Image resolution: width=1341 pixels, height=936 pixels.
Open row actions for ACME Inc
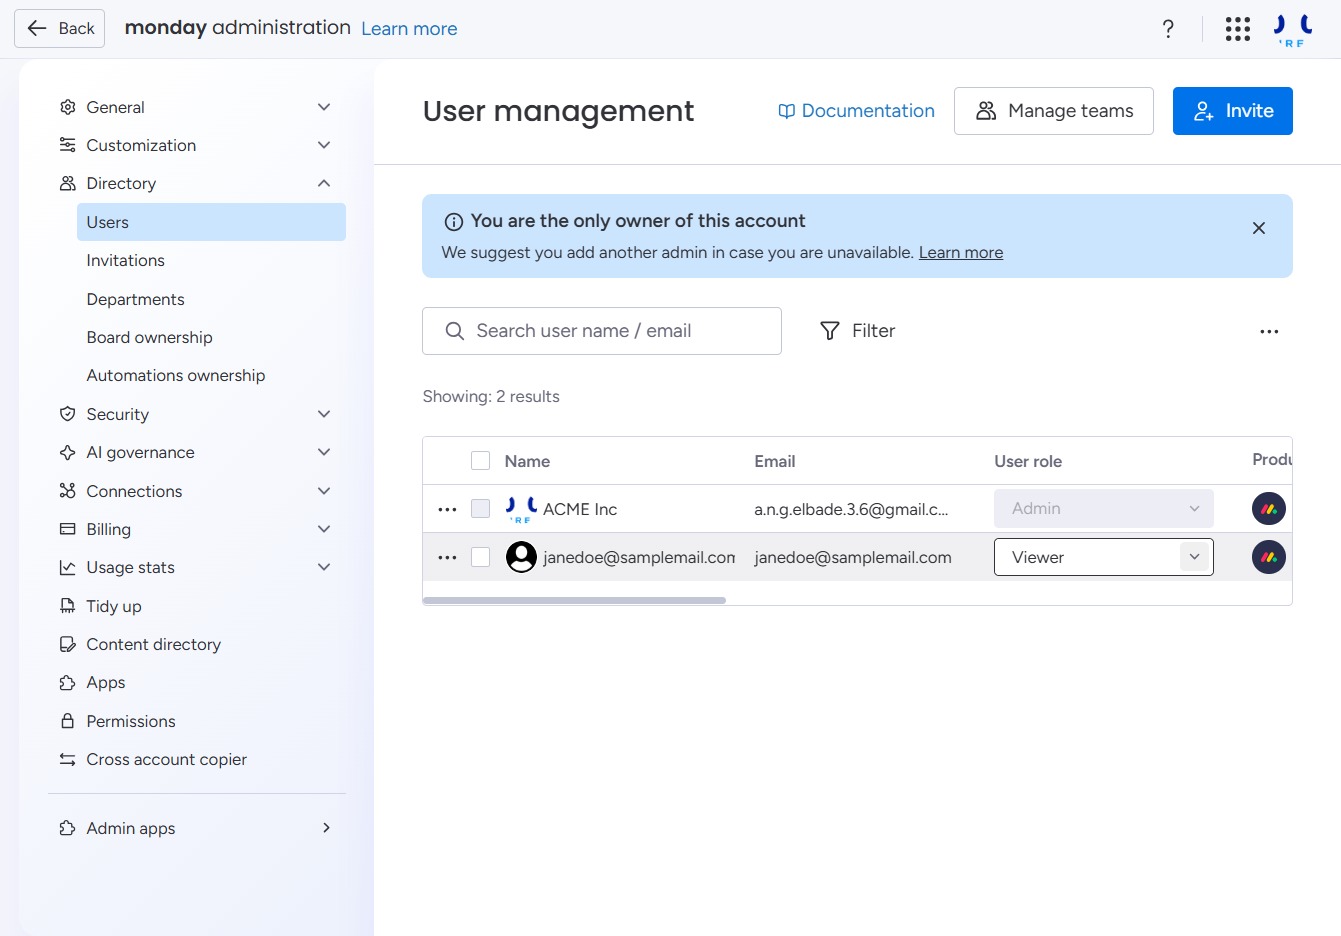click(447, 509)
